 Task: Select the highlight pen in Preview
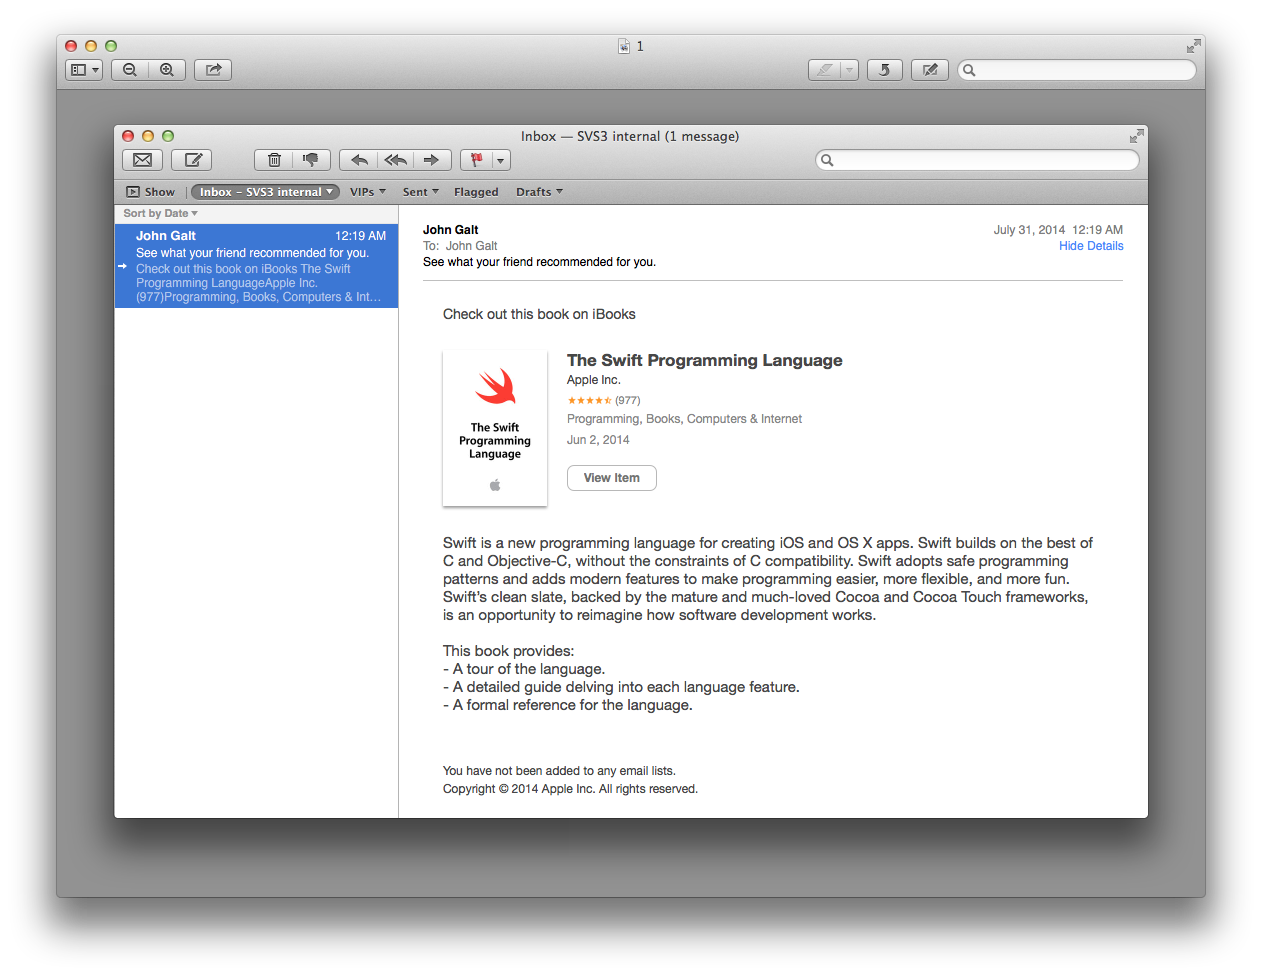click(824, 70)
